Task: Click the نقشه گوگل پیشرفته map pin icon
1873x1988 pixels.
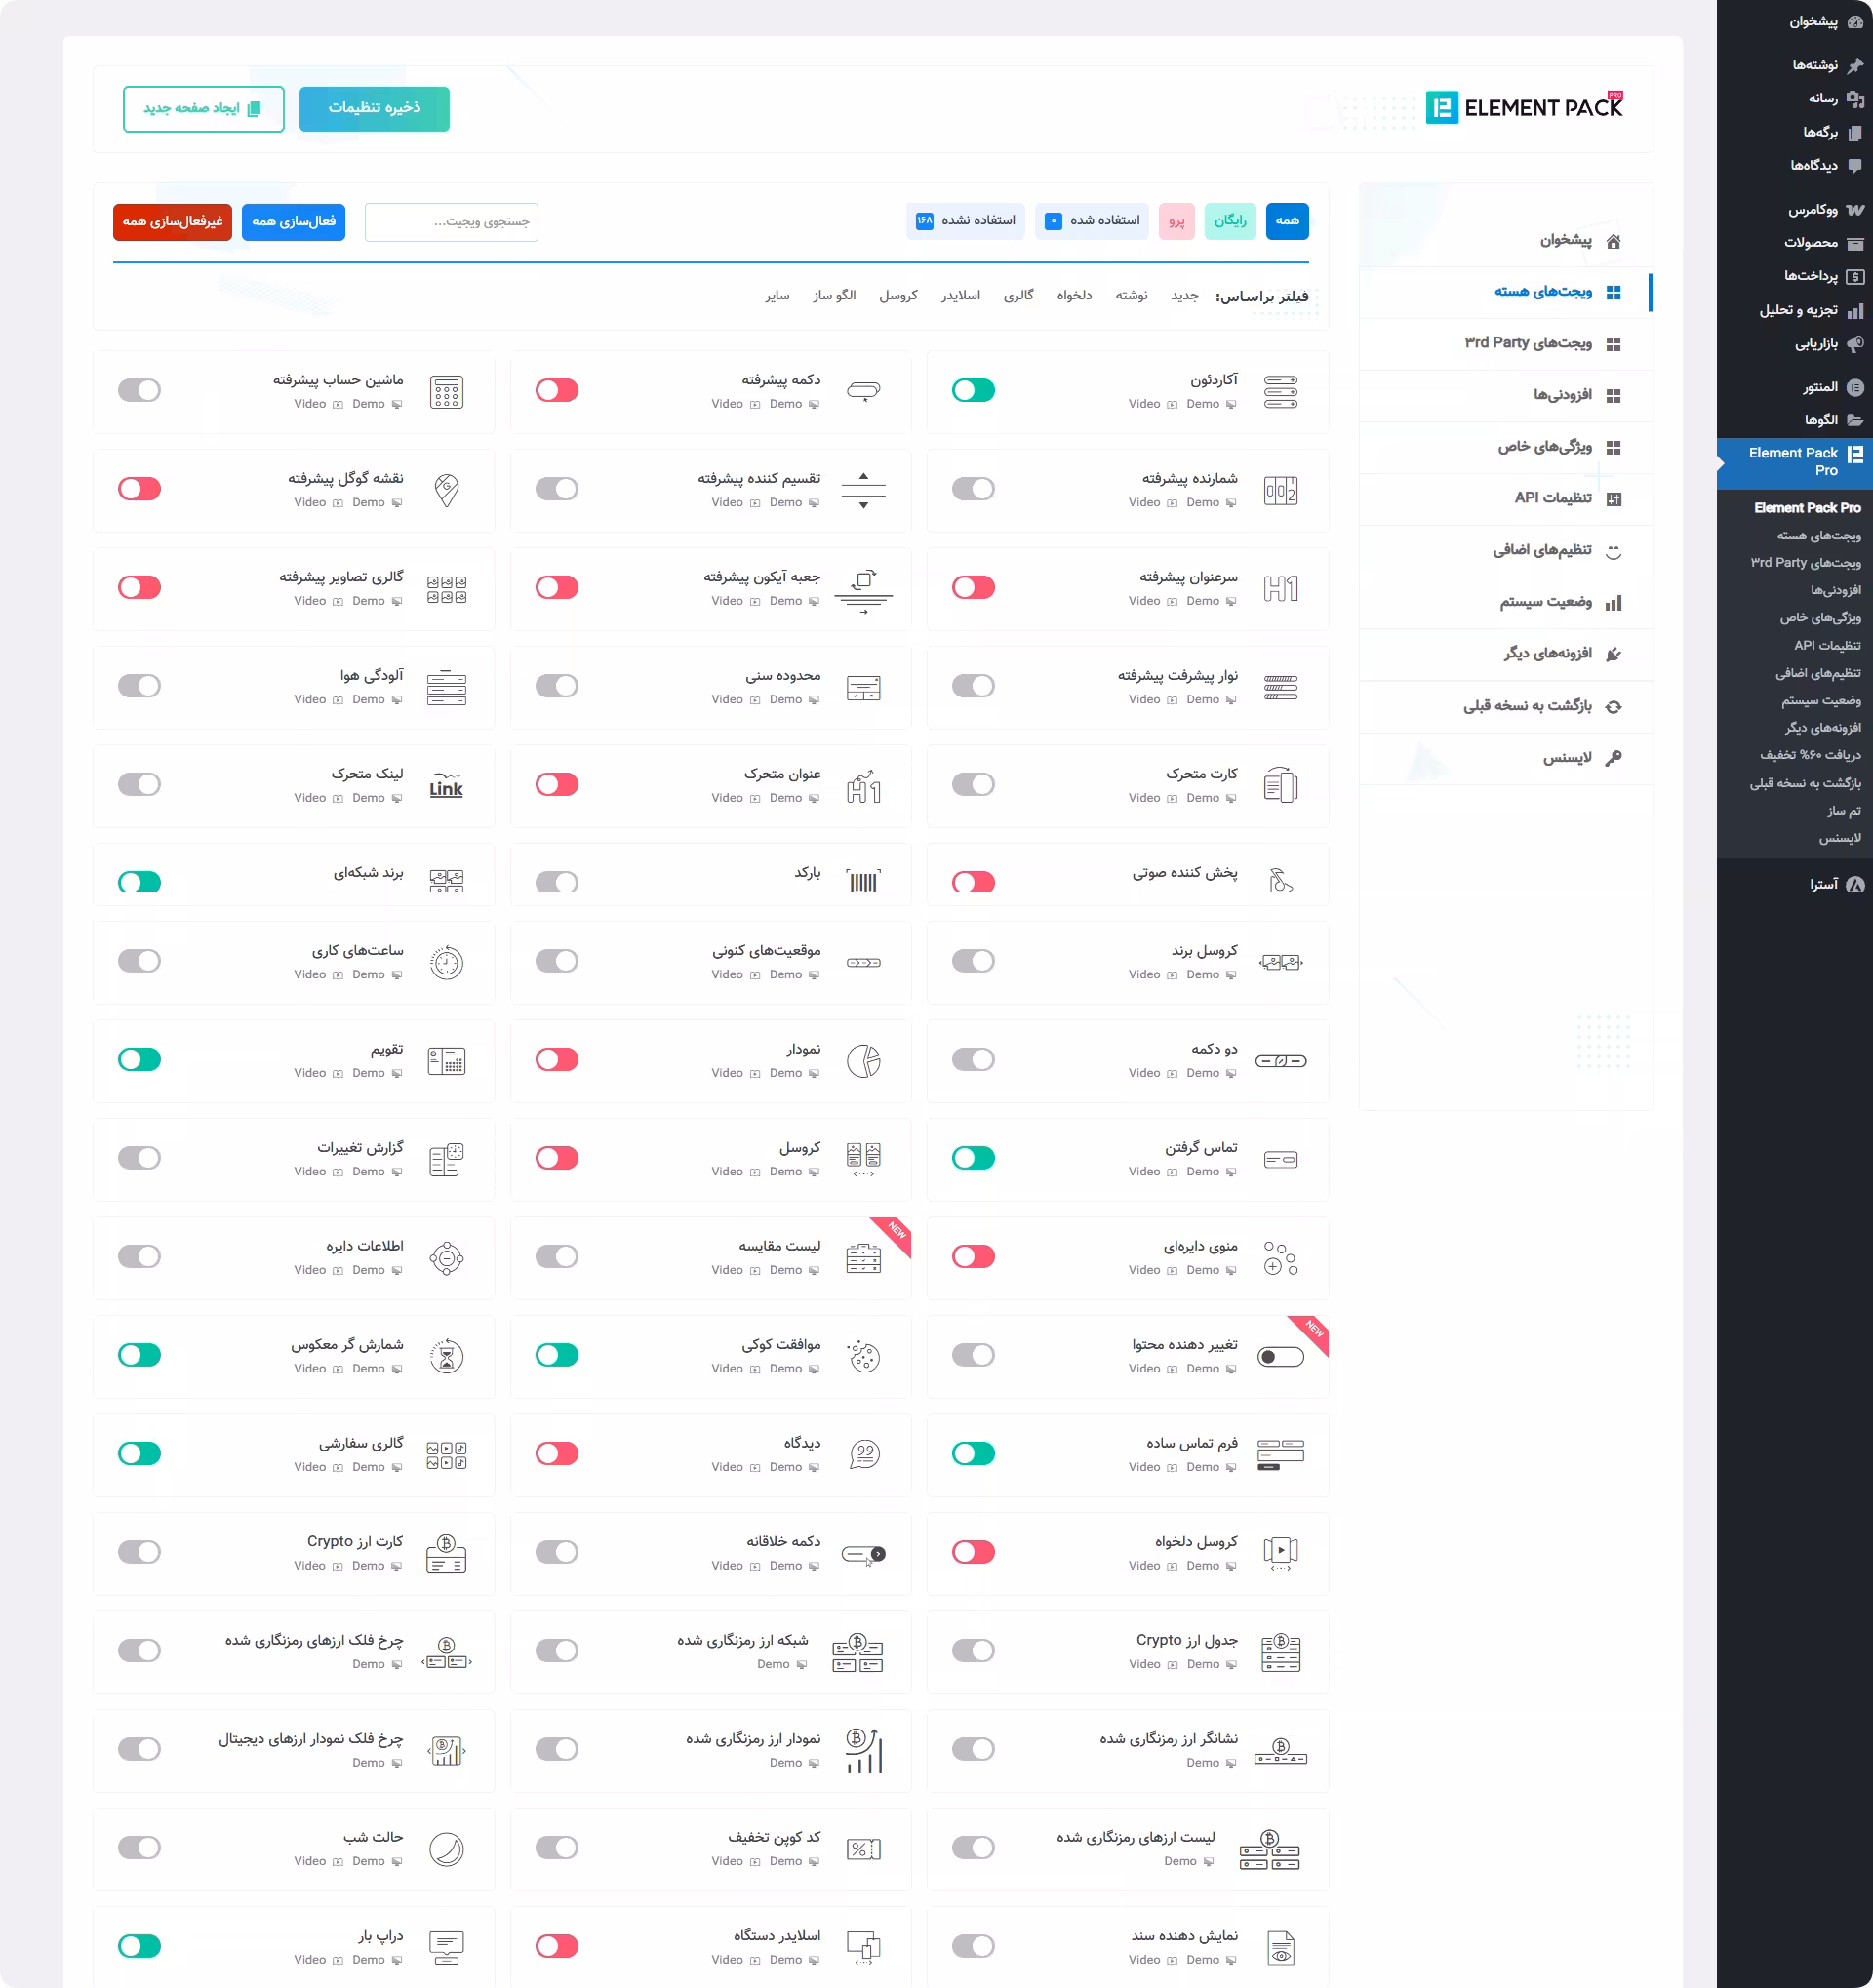Action: [446, 490]
